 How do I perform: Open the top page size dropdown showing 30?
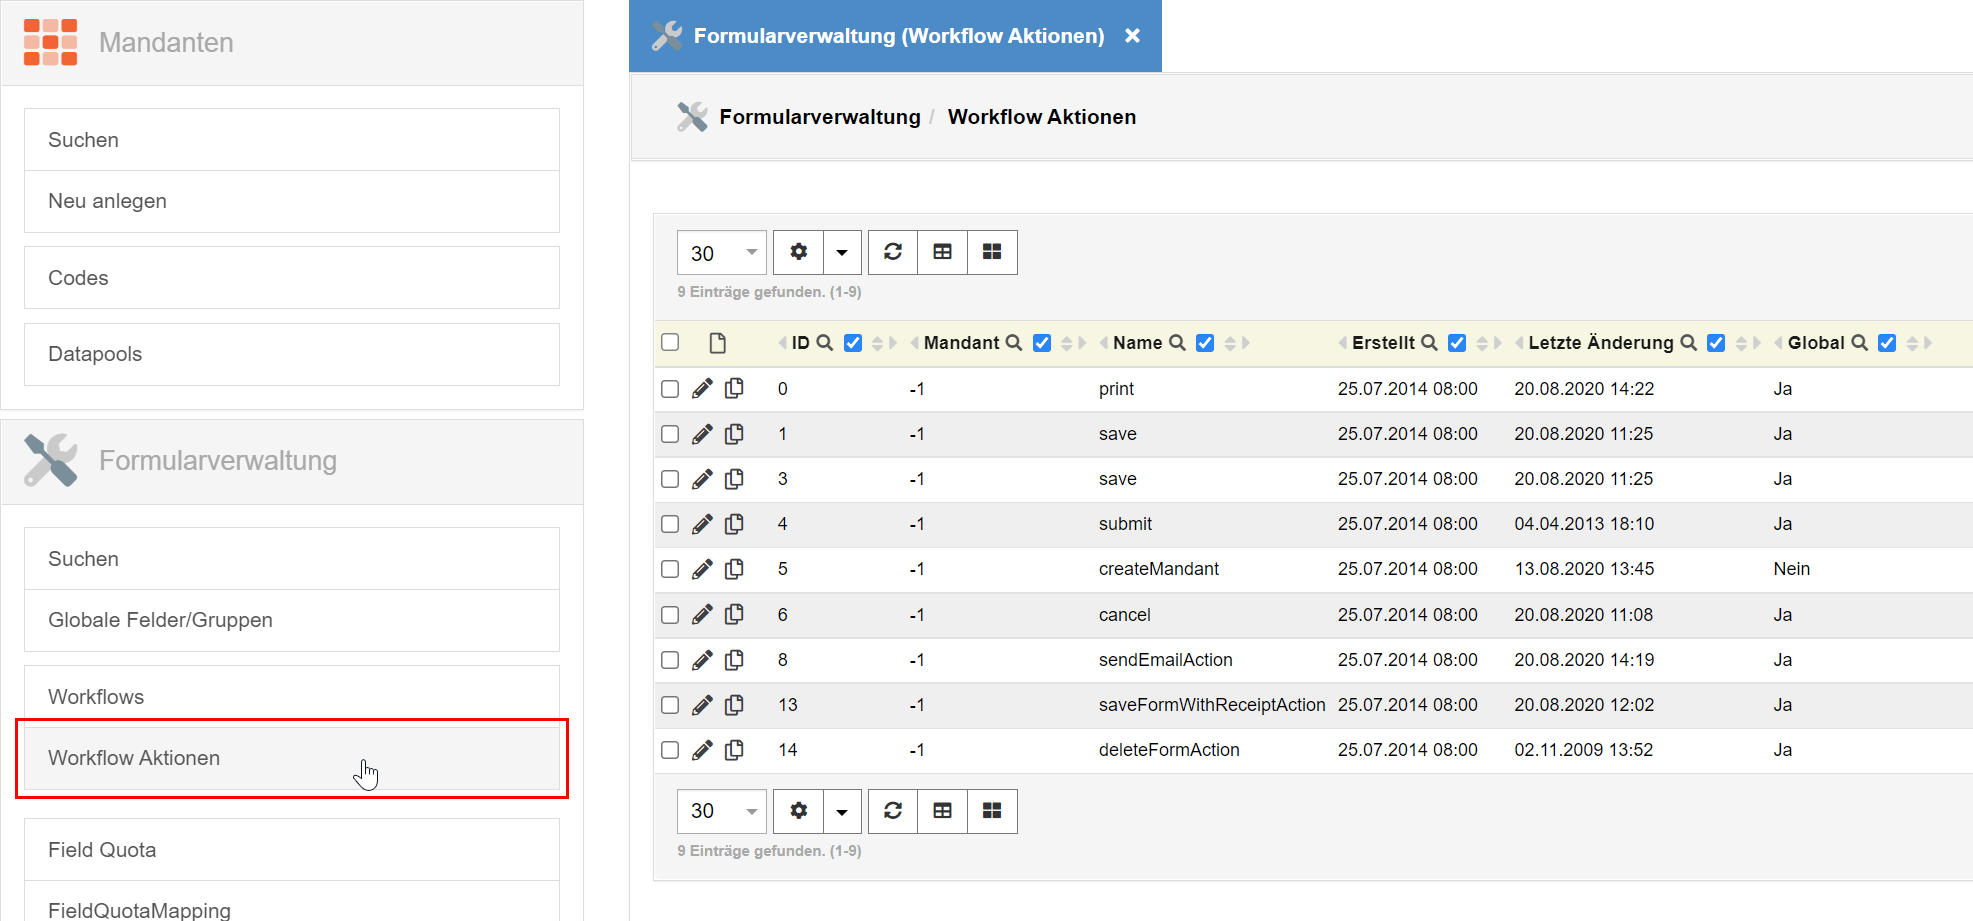tap(721, 253)
